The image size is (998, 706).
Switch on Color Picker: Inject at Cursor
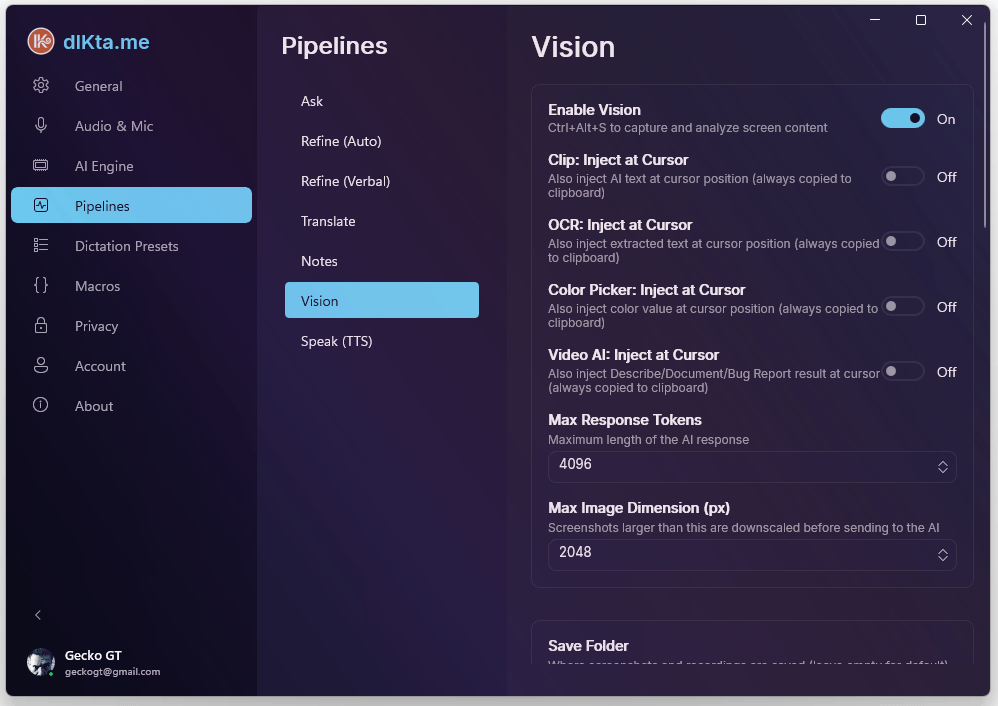902,307
